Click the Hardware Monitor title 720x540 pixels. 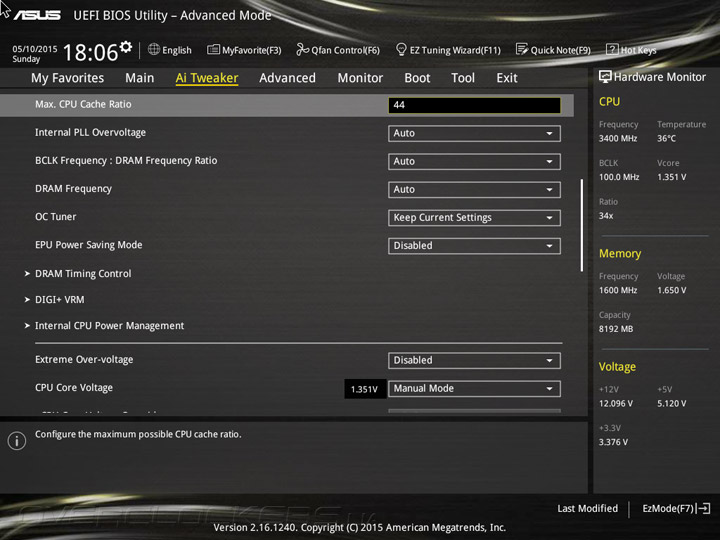point(659,77)
